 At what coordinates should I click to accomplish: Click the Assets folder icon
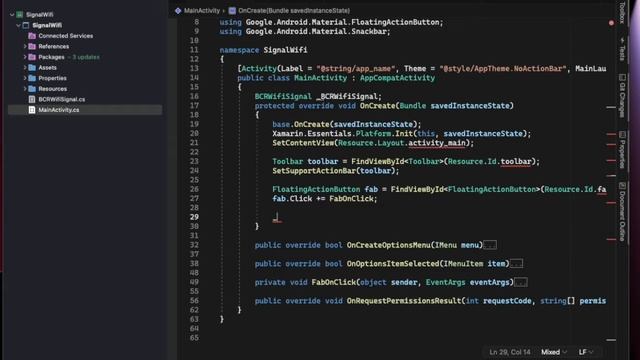coord(32,68)
